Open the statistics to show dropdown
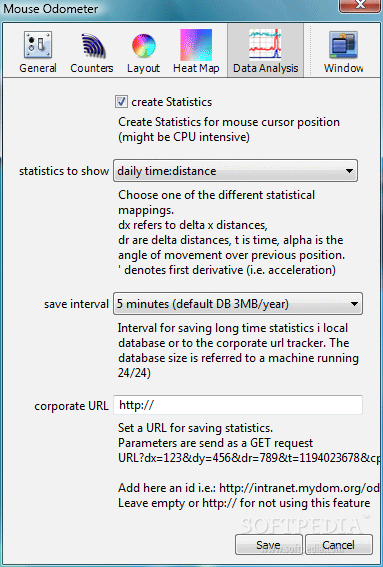Viewport: 383px width, 567px height. pos(235,171)
